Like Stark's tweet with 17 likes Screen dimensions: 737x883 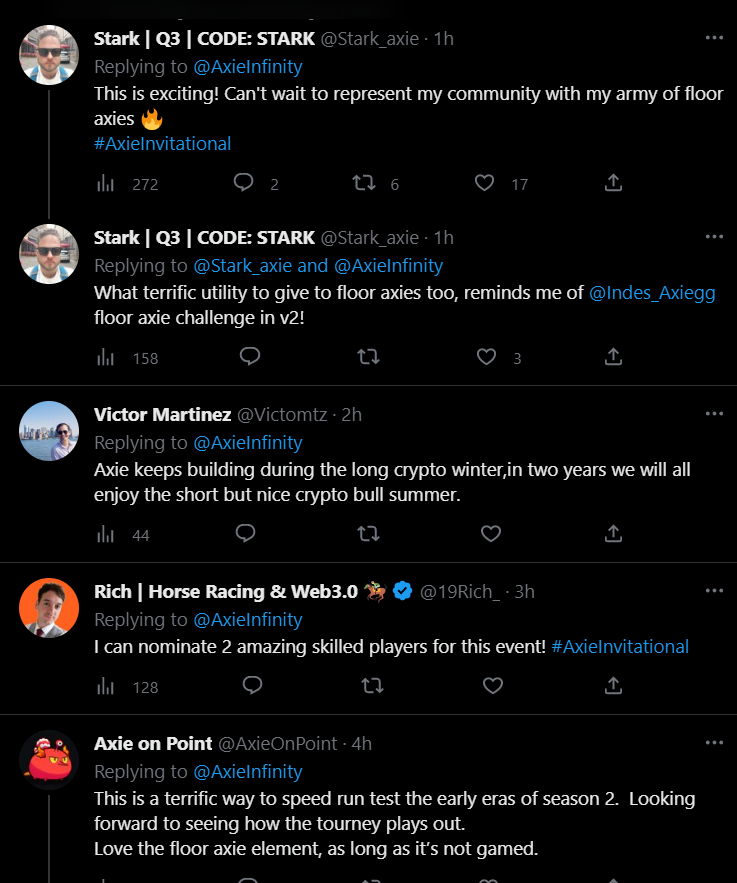[x=484, y=183]
